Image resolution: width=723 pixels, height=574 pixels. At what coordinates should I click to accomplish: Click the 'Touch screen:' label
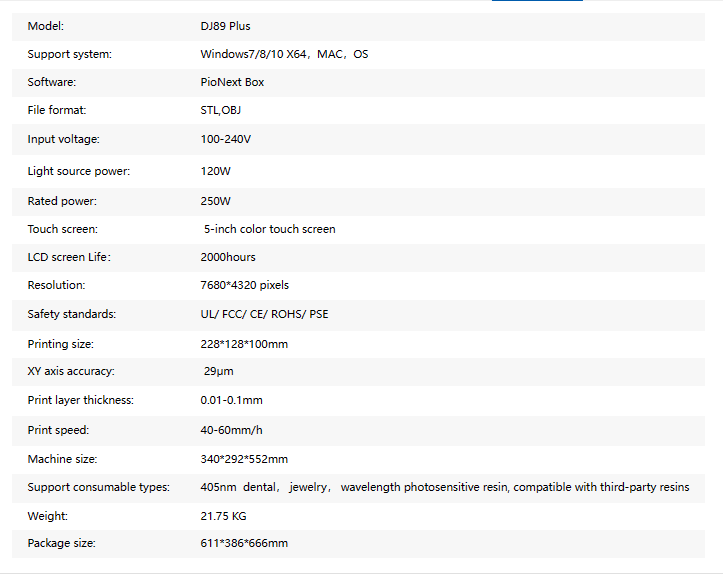[x=63, y=229]
